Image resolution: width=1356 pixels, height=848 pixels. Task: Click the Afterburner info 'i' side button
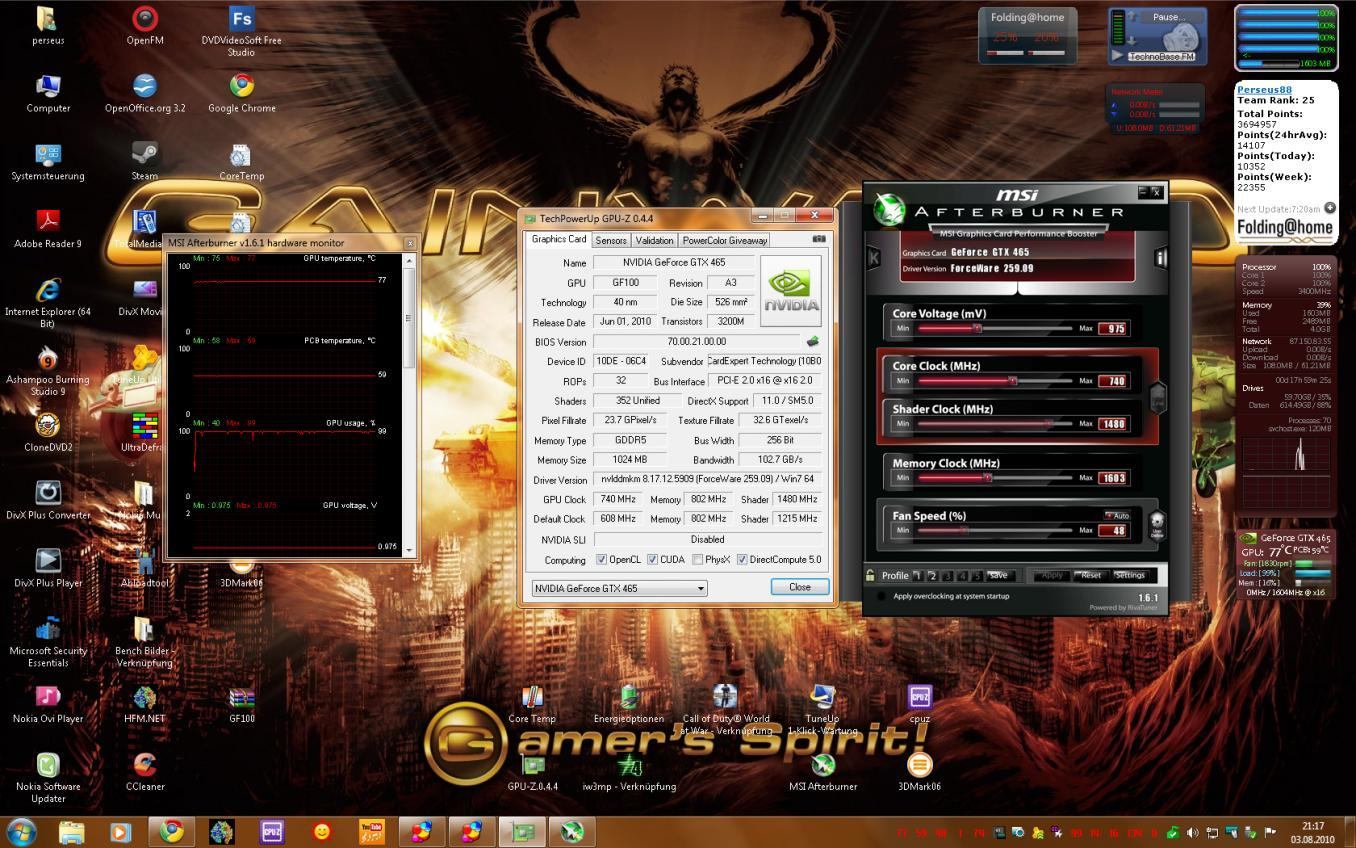coord(1160,258)
